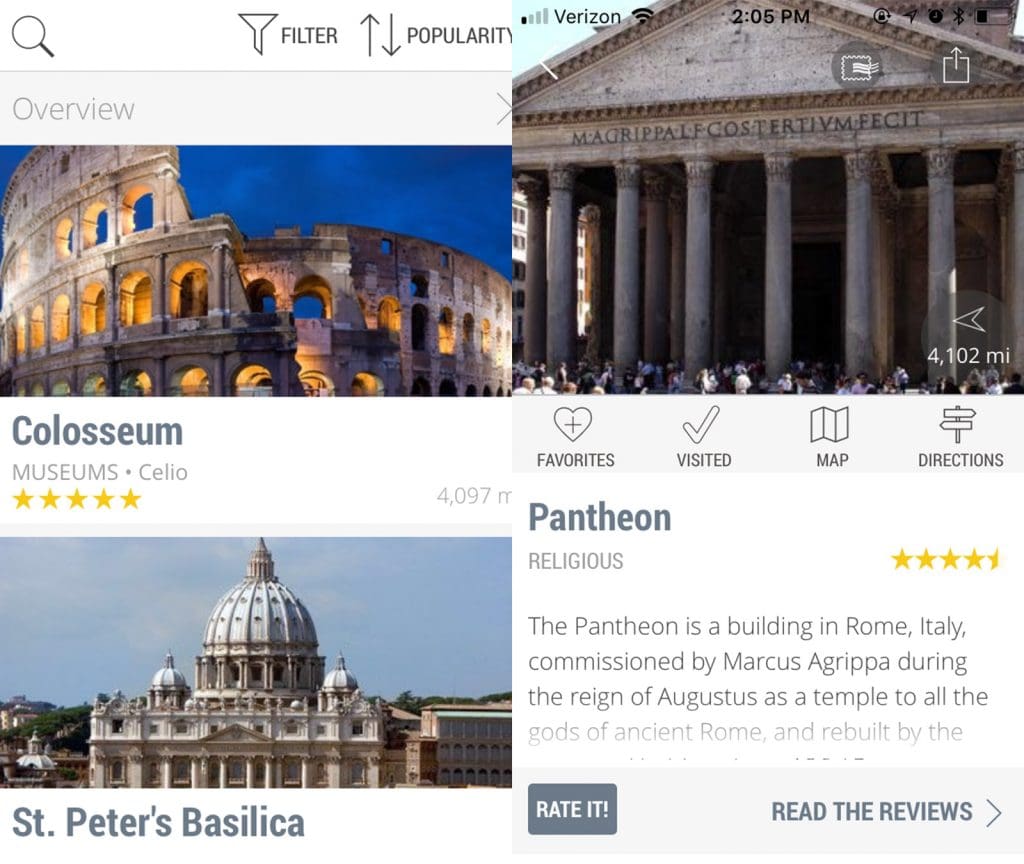Tap the share icon over Pantheon photo
The width and height of the screenshot is (1024, 864).
tap(955, 65)
